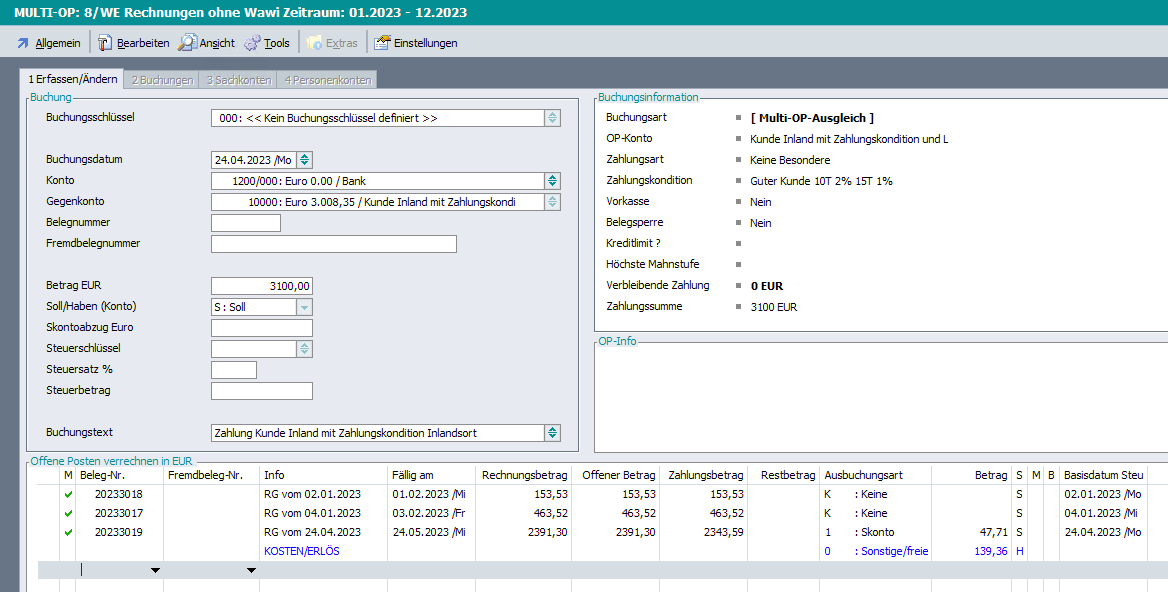
Task: Open the Buchungstext dropdown arrow
Action: pos(552,433)
